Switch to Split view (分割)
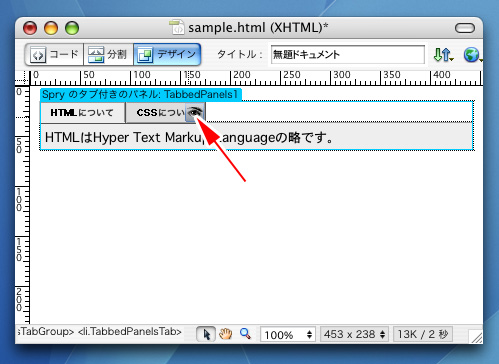This screenshot has width=499, height=364. [108, 54]
